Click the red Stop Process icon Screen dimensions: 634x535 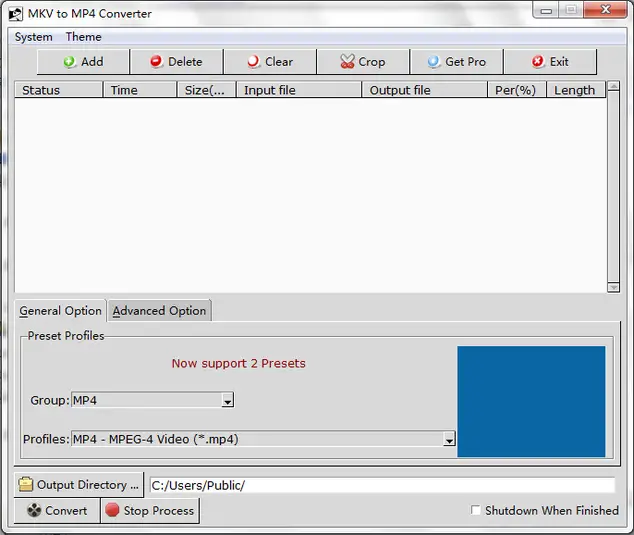pyautogui.click(x=112, y=510)
